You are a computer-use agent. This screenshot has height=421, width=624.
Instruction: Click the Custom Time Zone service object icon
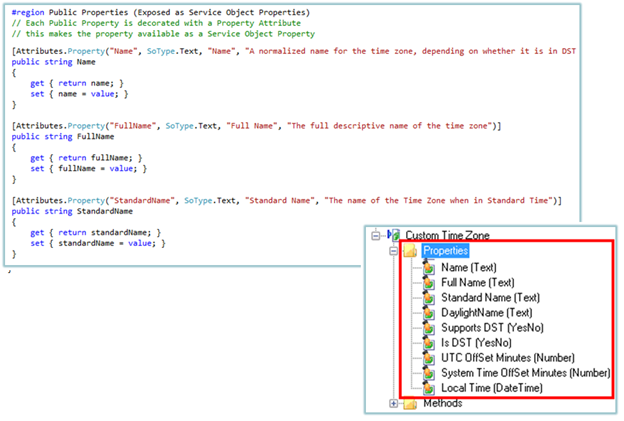394,235
